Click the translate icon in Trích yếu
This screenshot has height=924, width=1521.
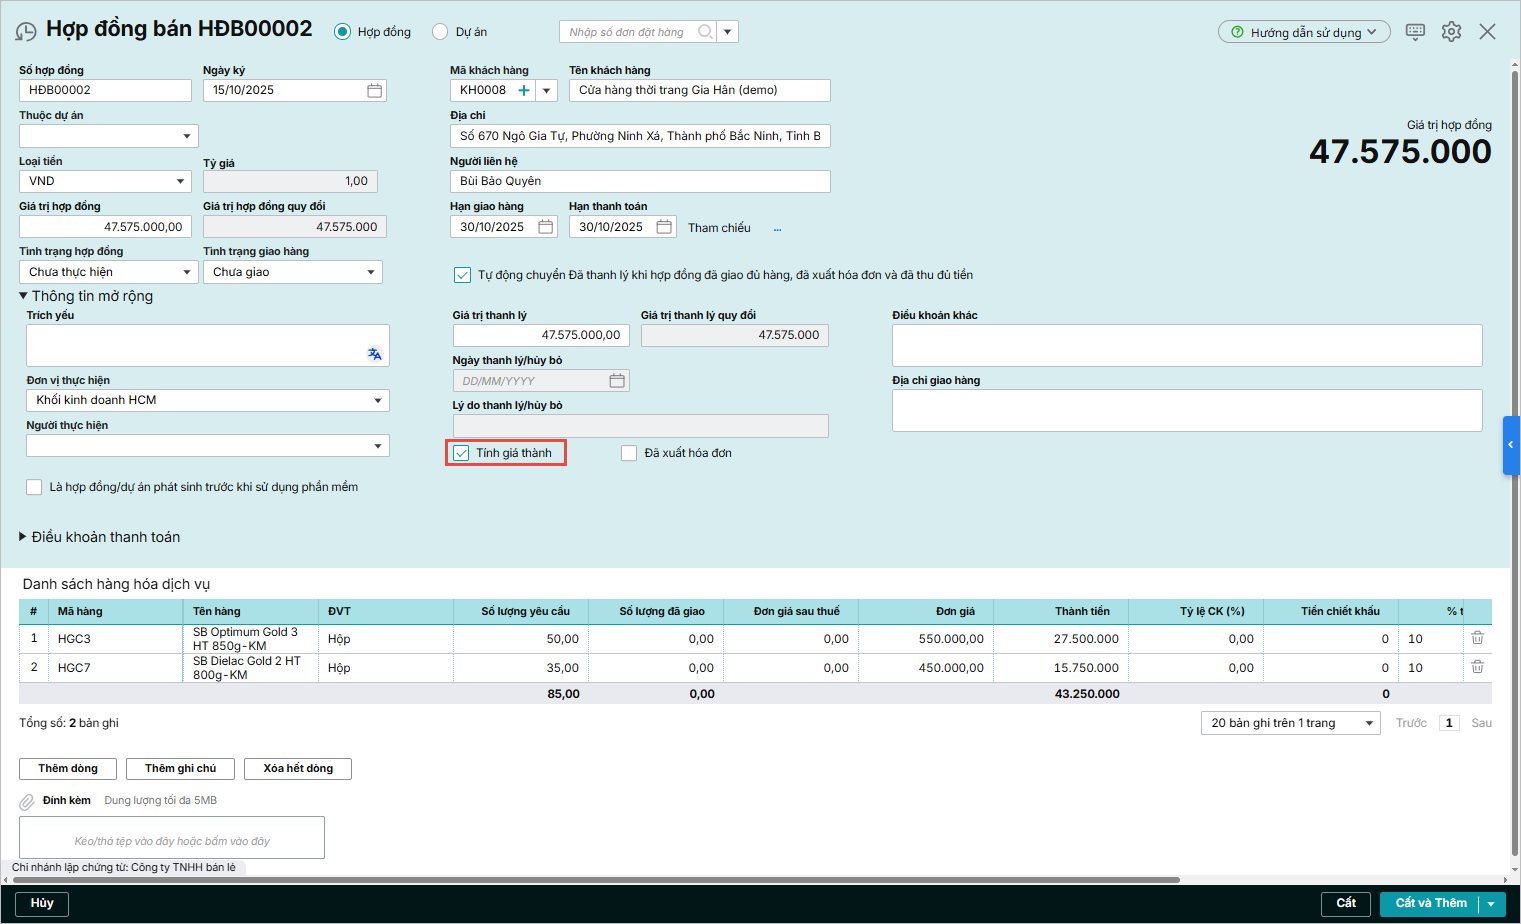coord(374,354)
